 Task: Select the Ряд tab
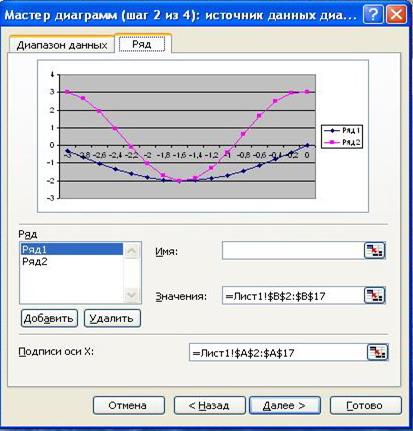142,44
